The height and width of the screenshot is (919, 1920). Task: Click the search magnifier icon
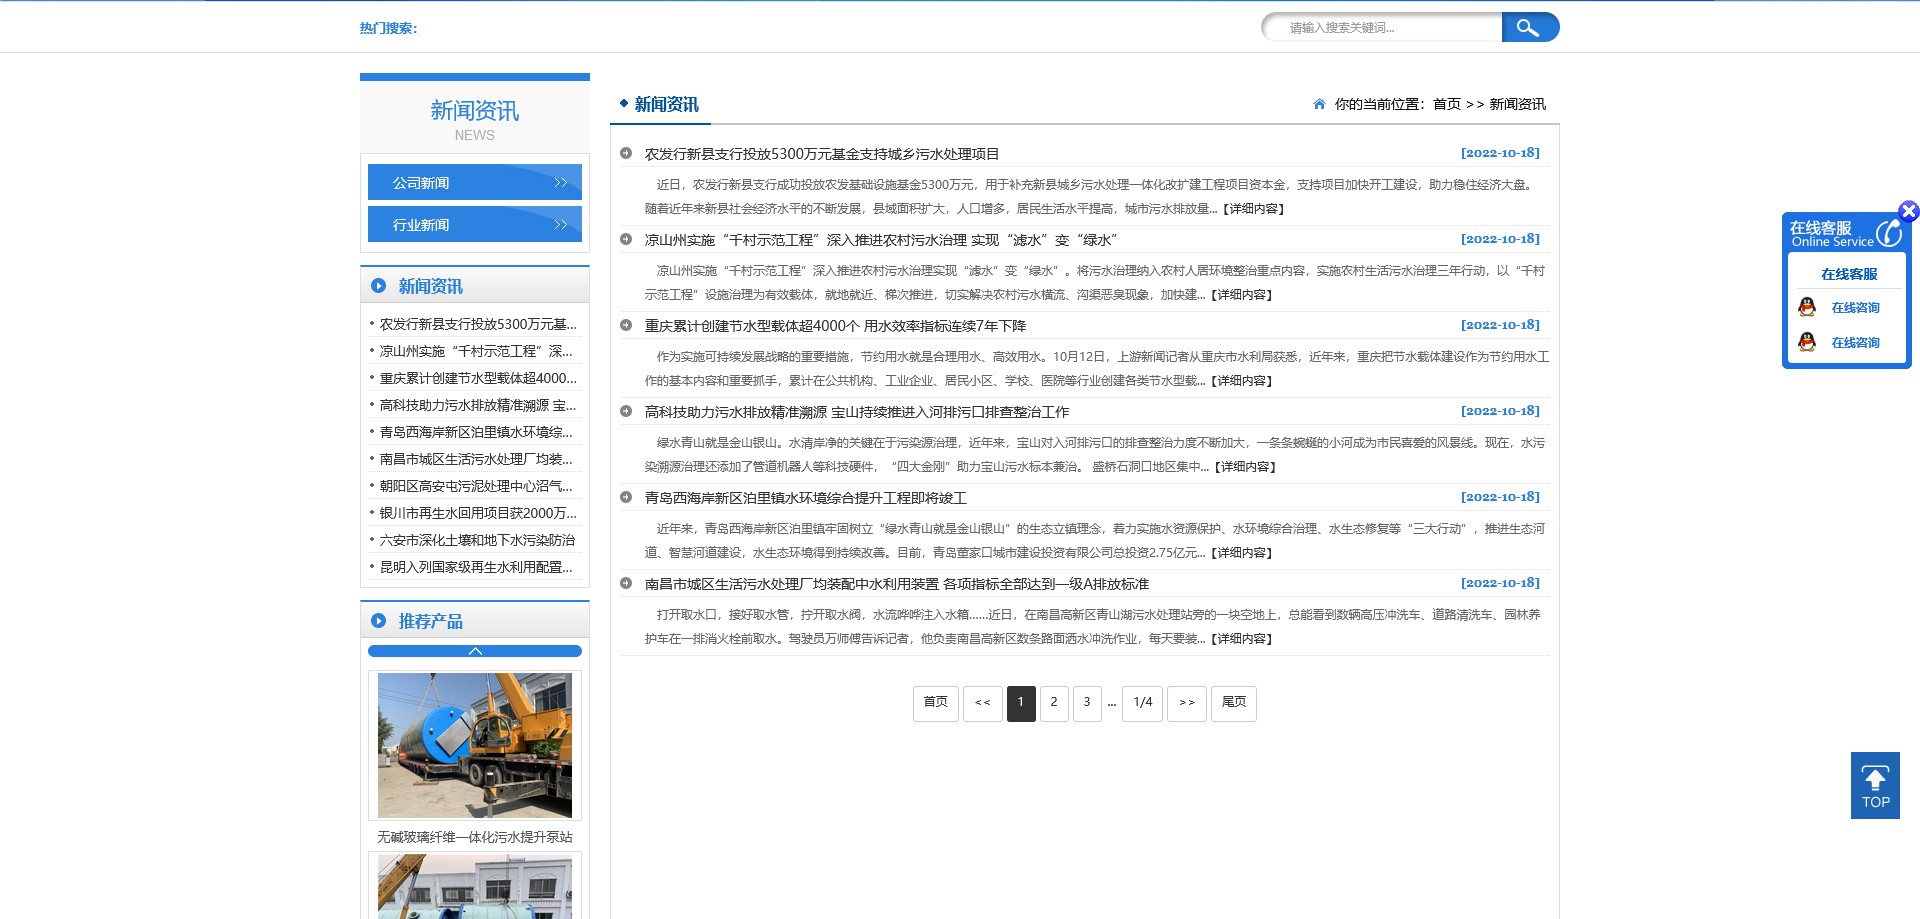click(1529, 27)
